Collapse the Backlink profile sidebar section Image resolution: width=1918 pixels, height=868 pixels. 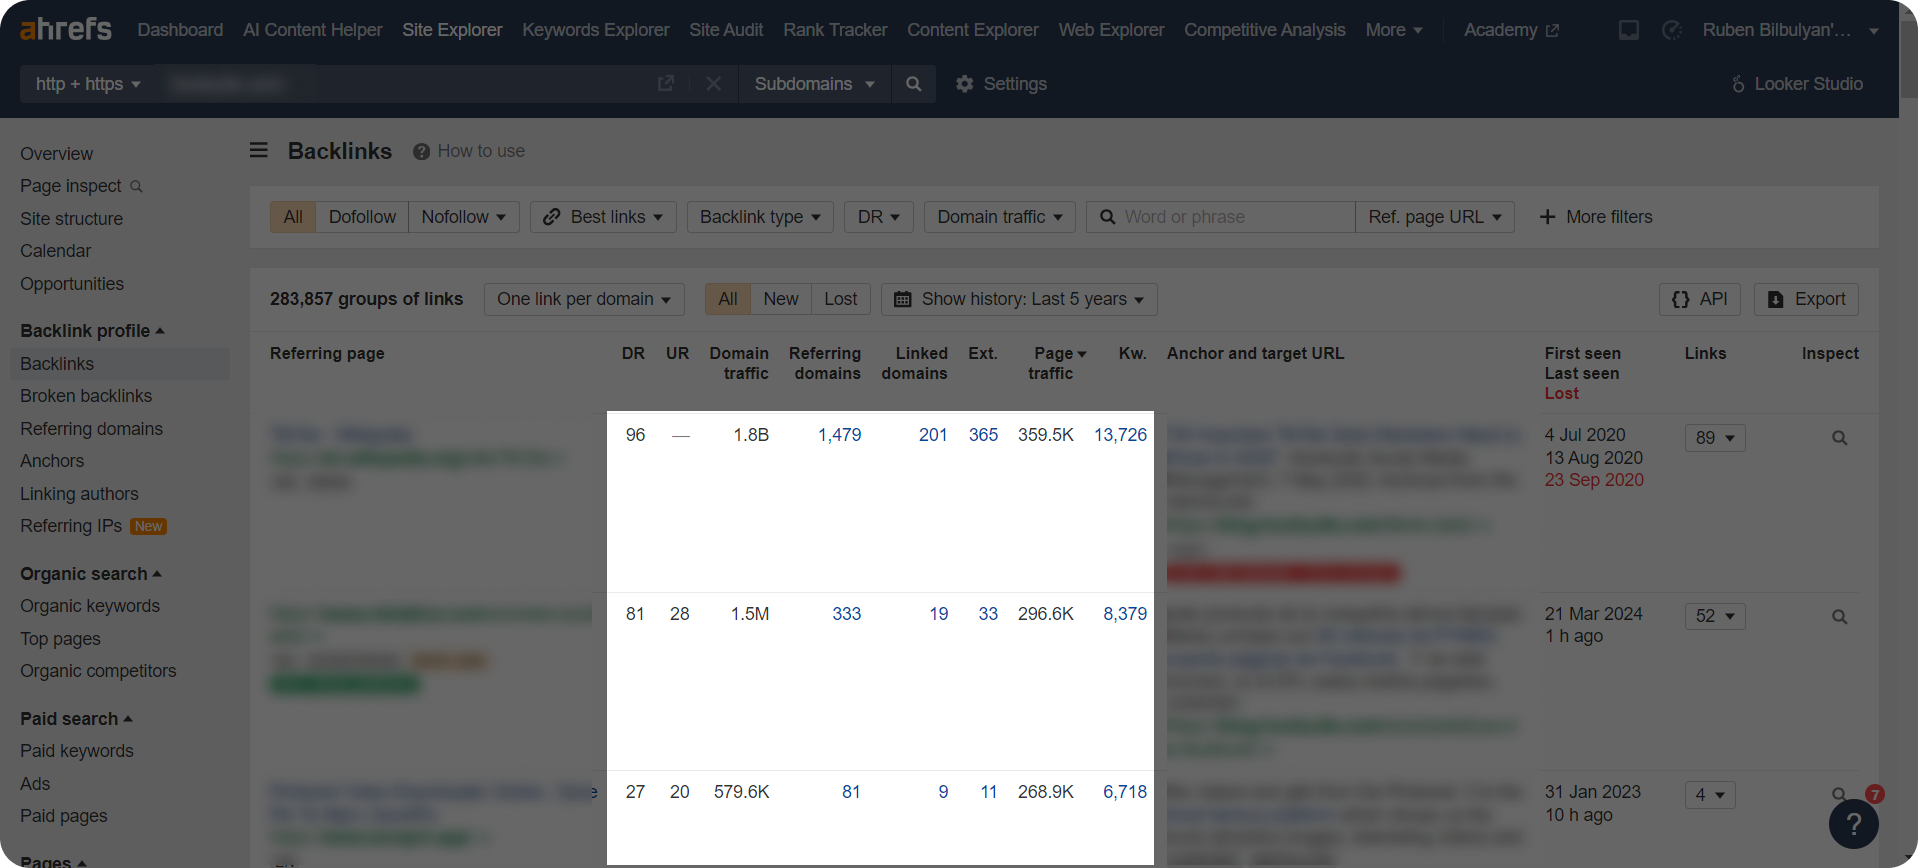tap(92, 331)
